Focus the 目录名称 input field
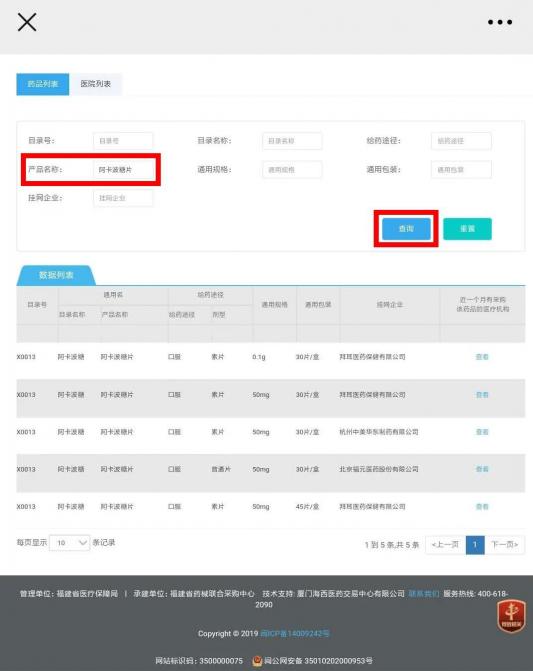 pyautogui.click(x=292, y=141)
